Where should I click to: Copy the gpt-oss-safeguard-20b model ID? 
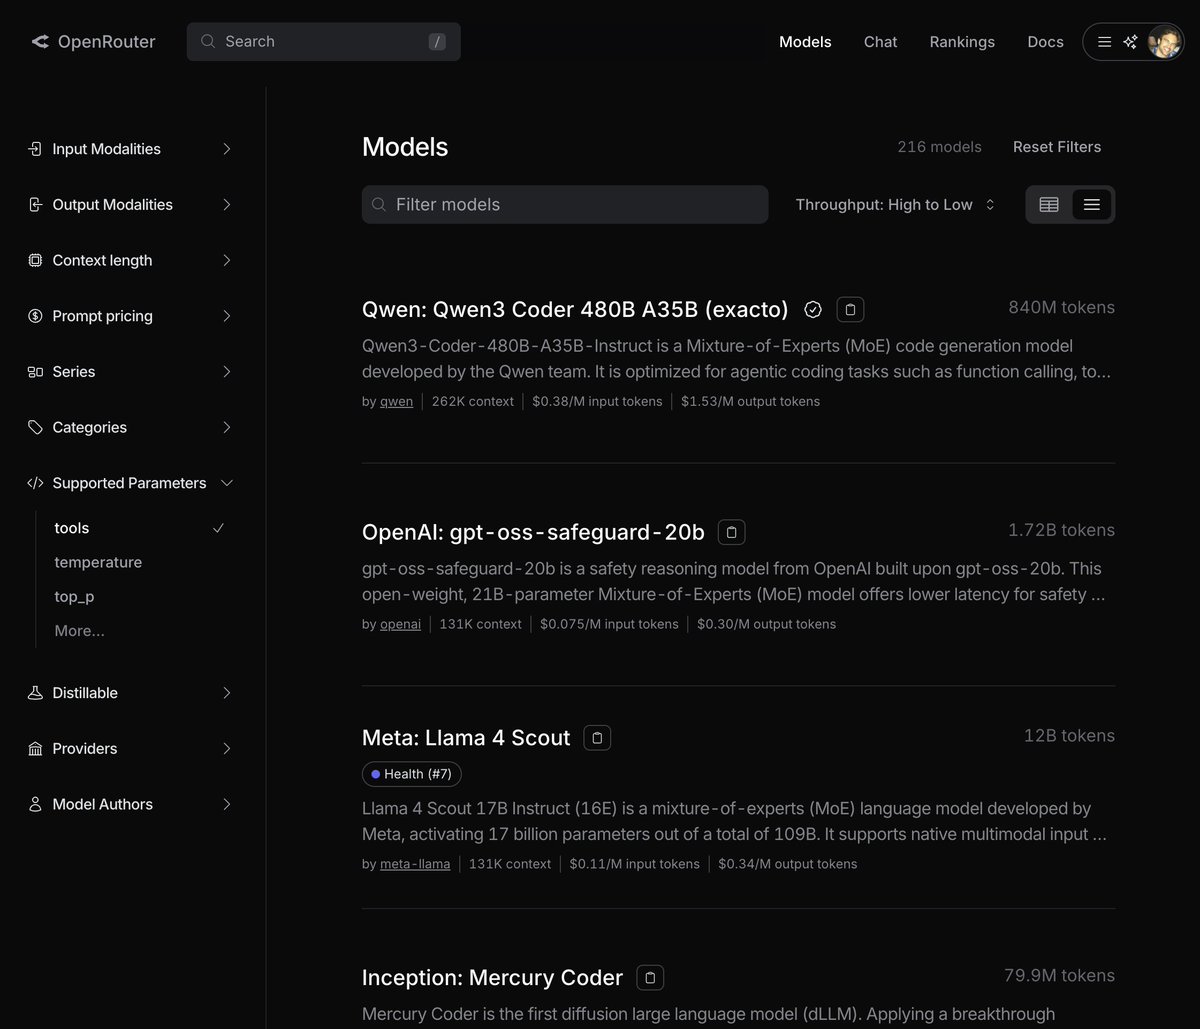(731, 533)
